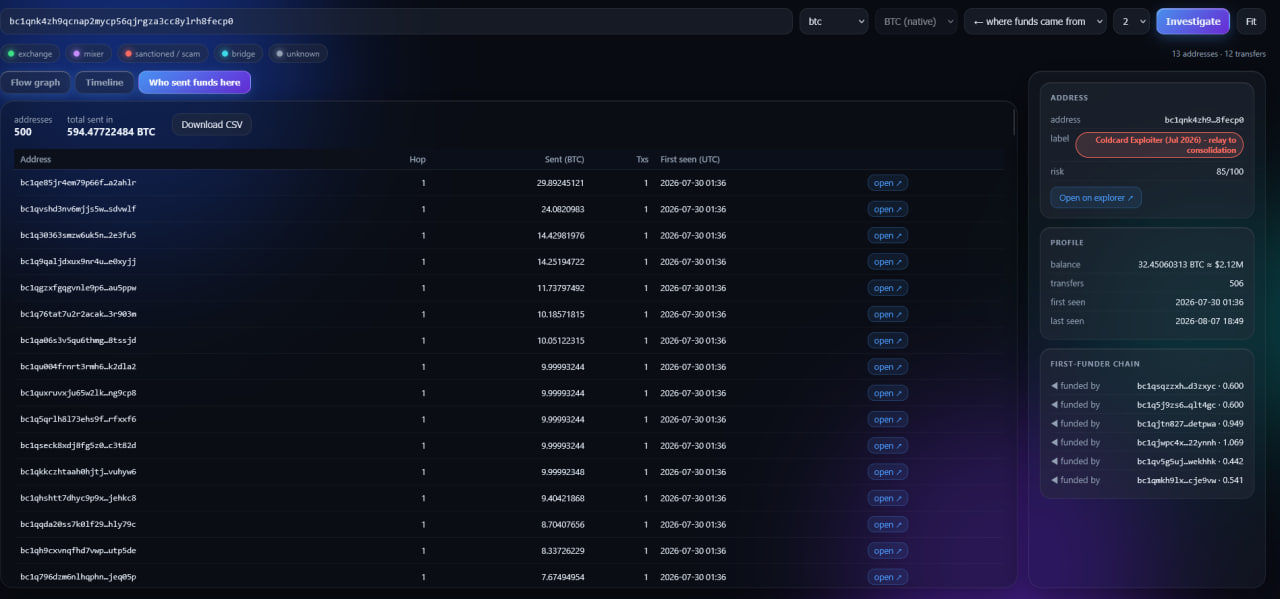Open the bc1q30363smzw6uk5n…2e3fu5 row link

[x=887, y=236]
